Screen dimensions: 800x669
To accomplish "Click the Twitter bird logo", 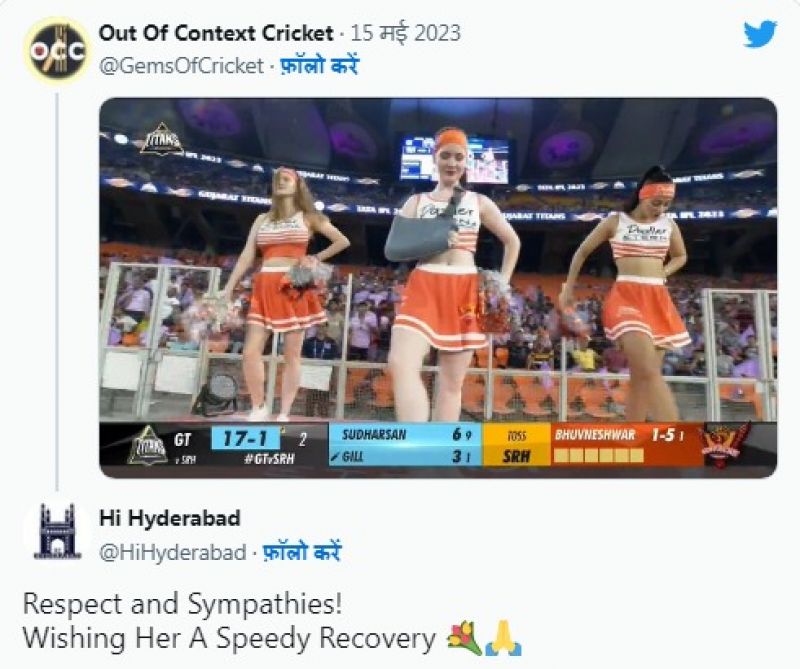I will pos(760,34).
